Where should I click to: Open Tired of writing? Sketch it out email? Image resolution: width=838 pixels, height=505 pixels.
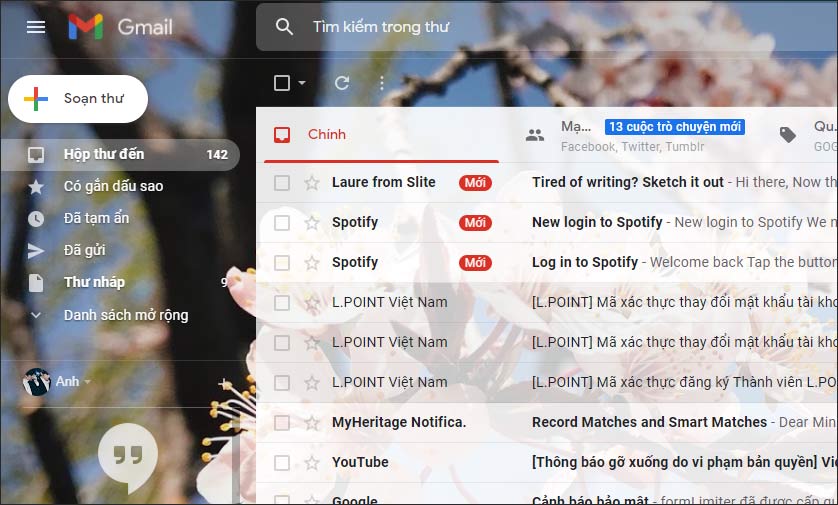pyautogui.click(x=627, y=183)
